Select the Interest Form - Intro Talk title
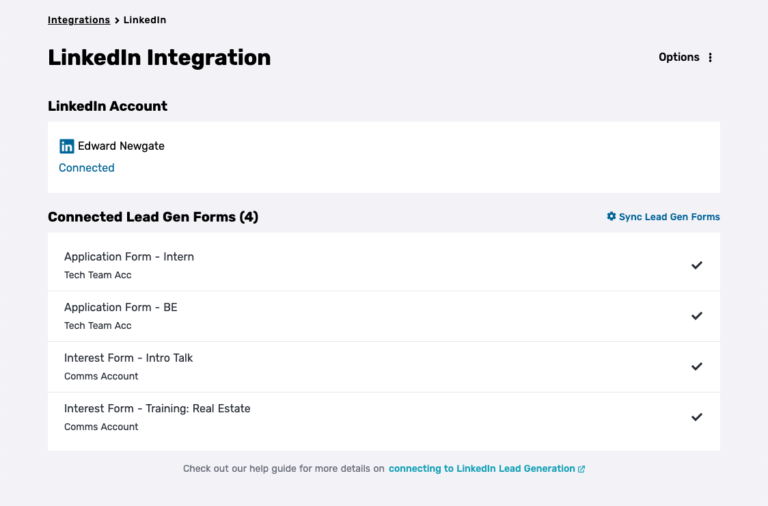The image size is (768, 506). 128,358
